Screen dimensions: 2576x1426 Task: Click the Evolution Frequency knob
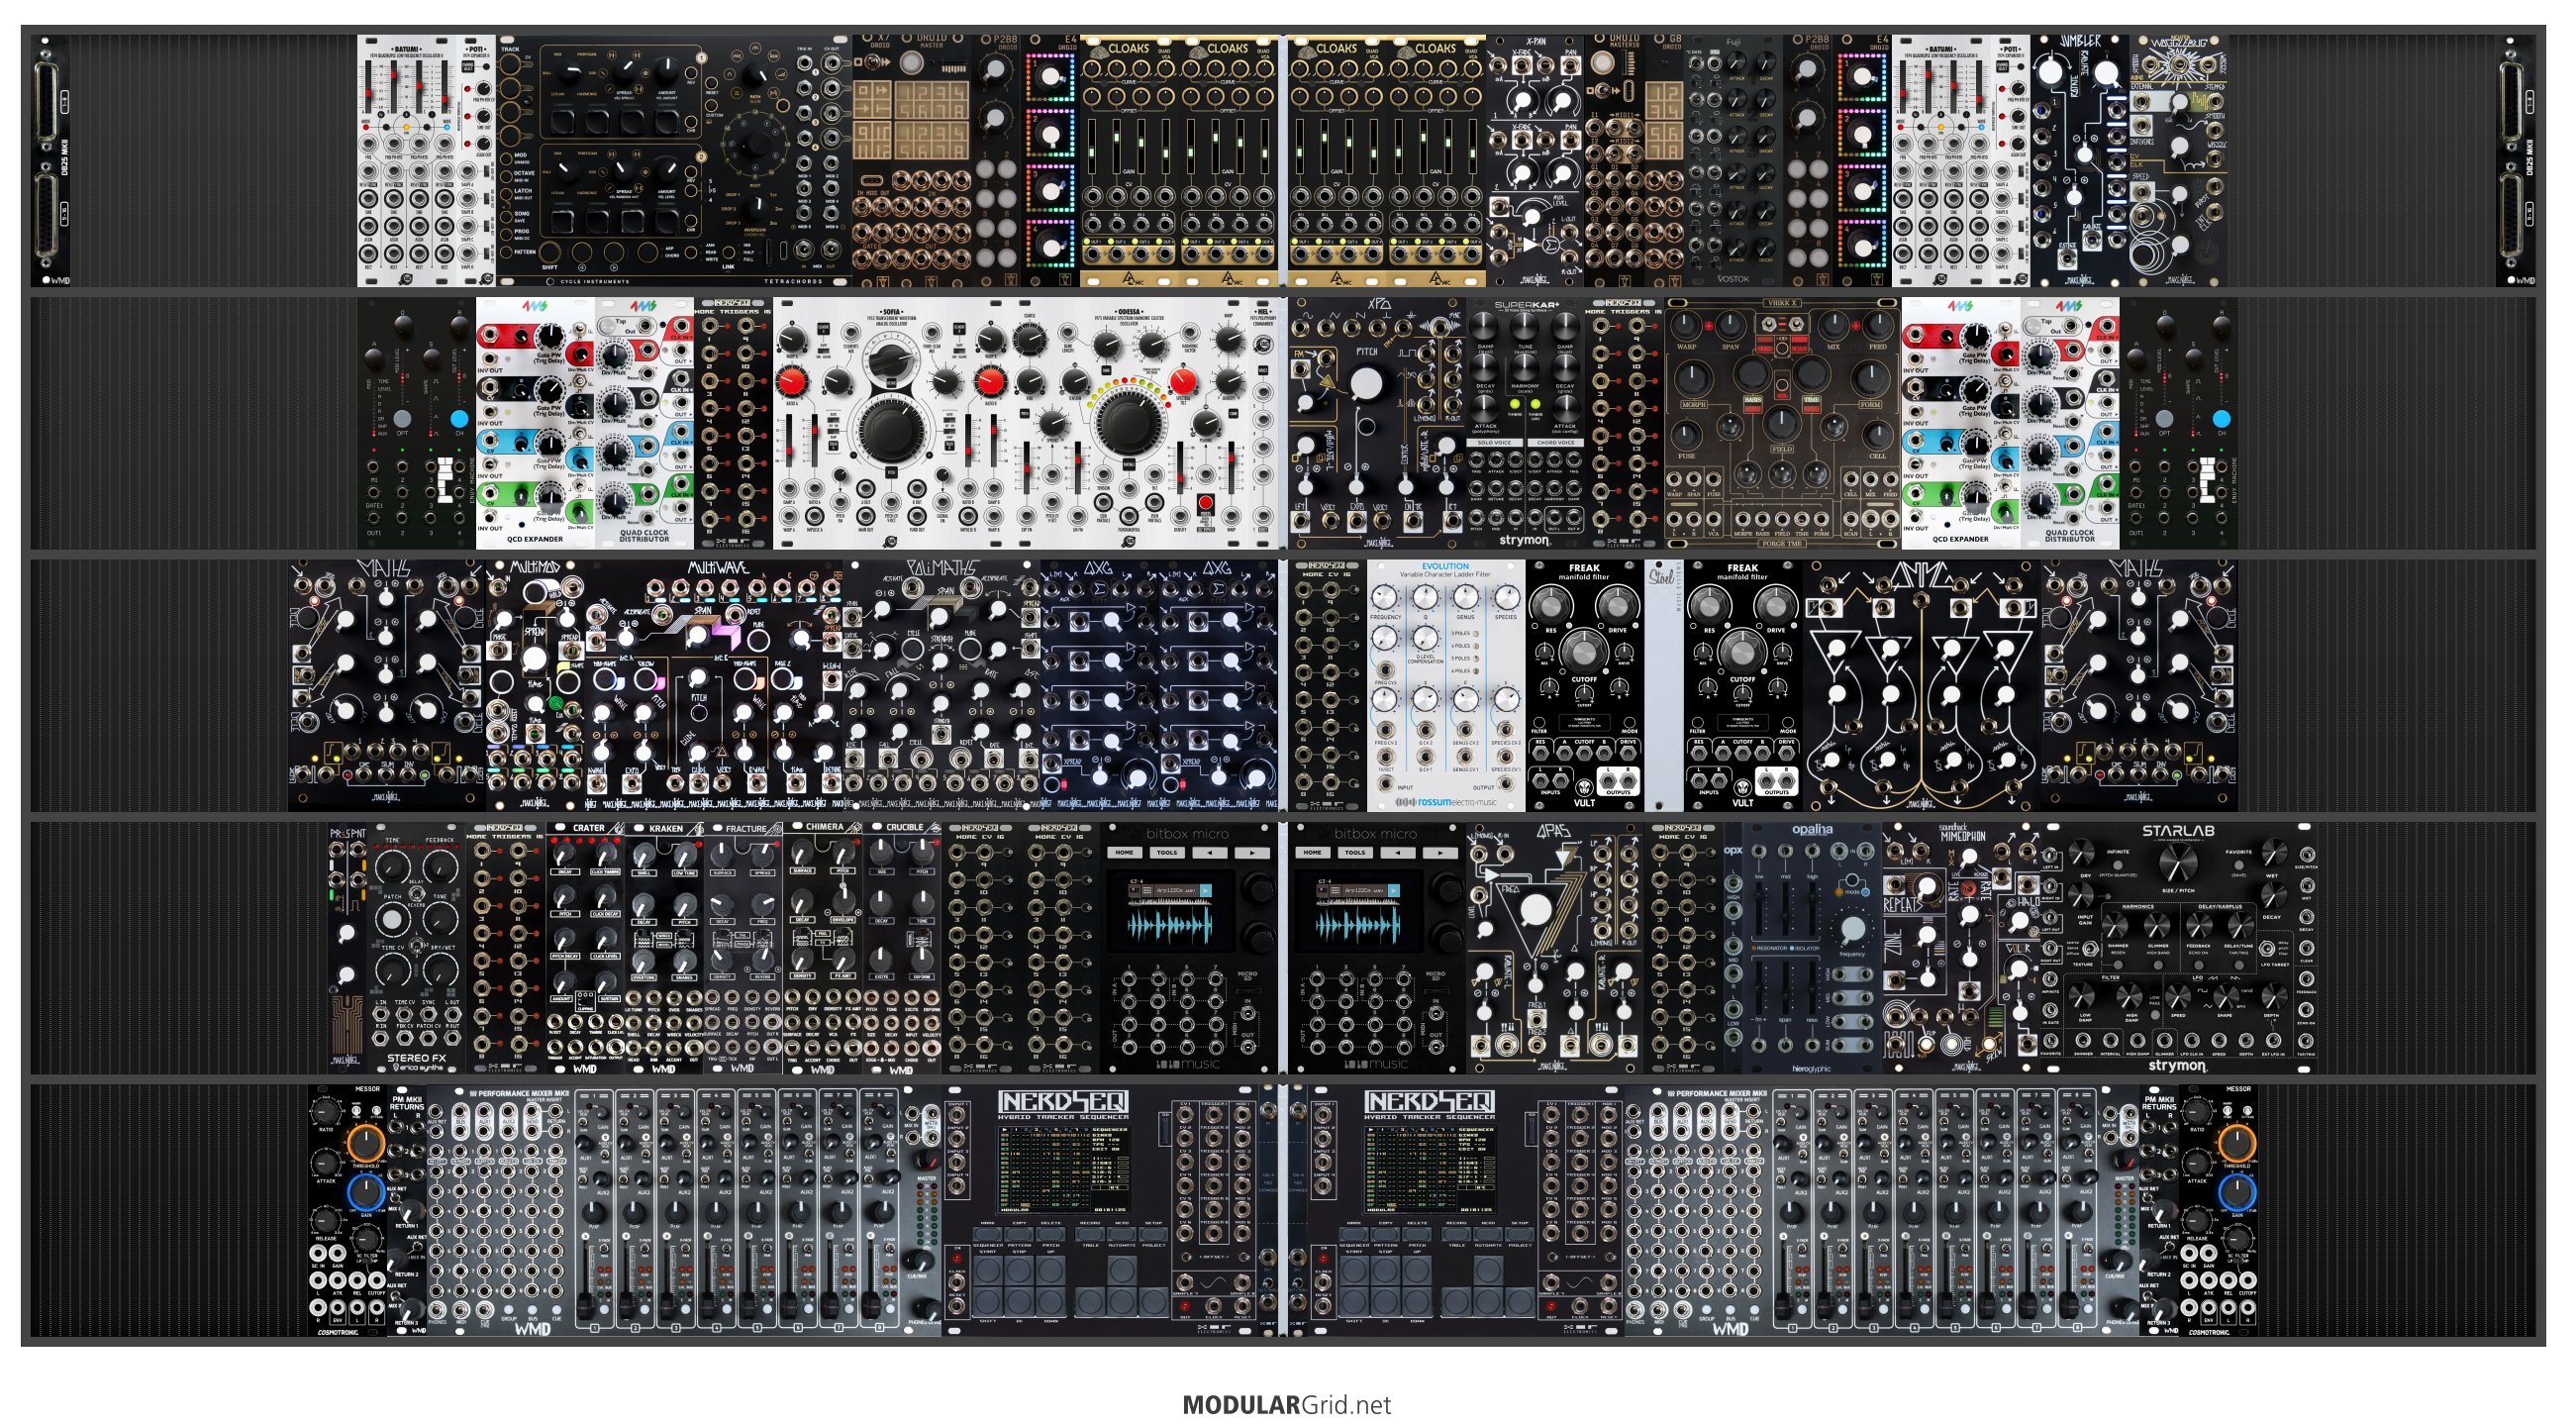[1385, 598]
